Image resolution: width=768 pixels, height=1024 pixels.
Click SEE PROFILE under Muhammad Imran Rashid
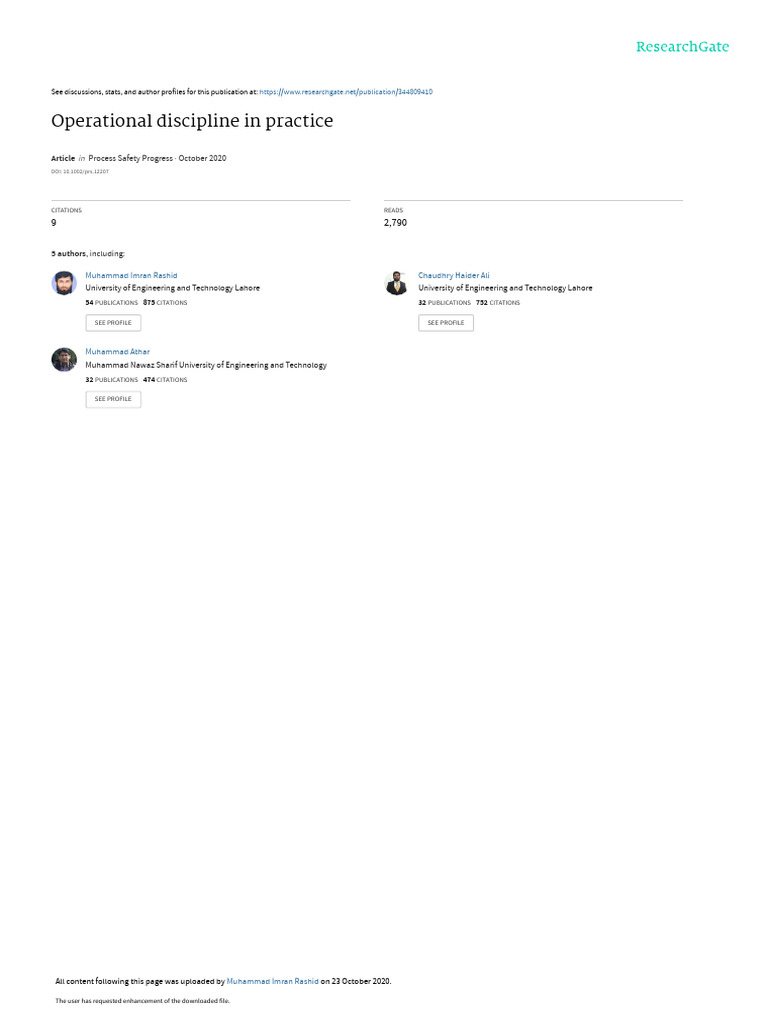[113, 323]
